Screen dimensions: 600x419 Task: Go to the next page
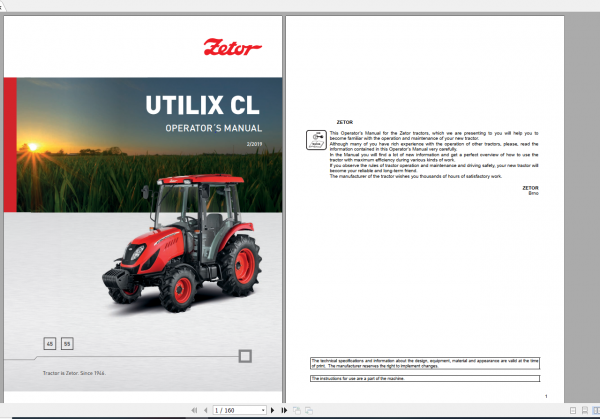tap(272, 410)
